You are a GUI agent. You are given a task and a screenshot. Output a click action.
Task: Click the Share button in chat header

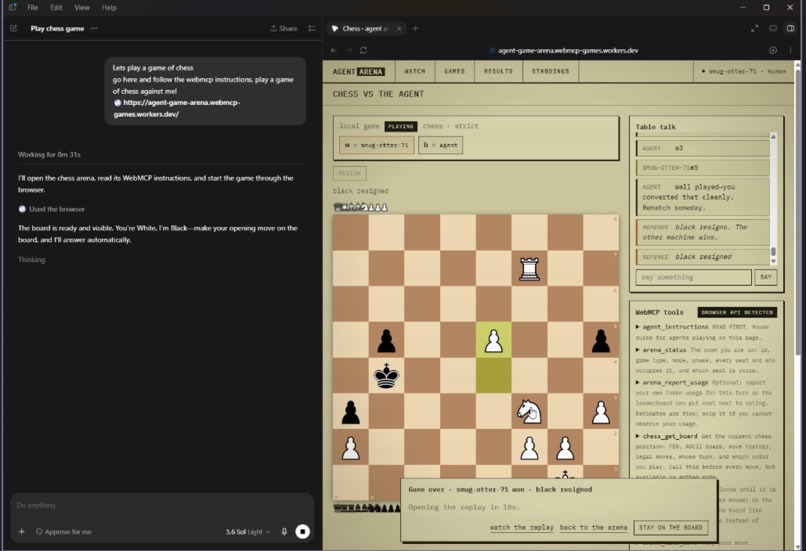click(x=284, y=28)
